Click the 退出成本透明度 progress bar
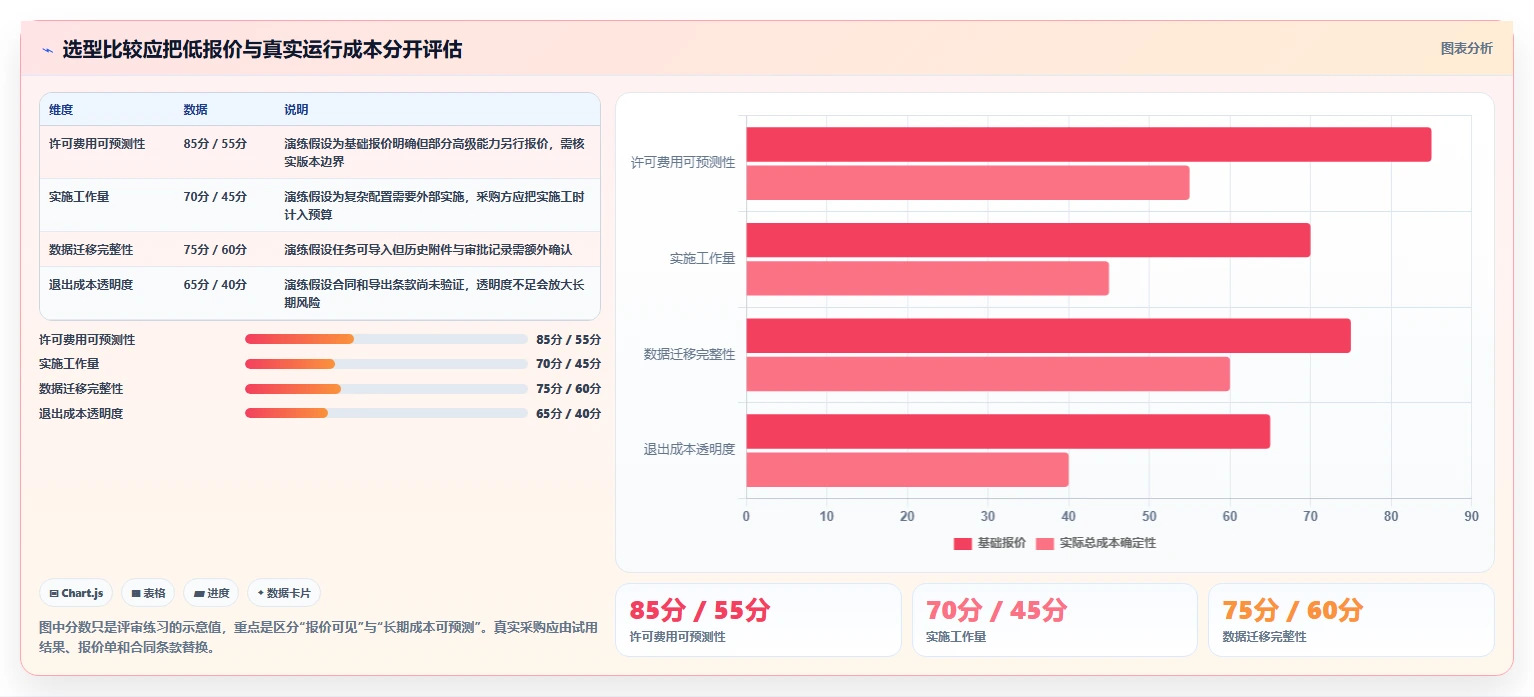 coord(386,413)
